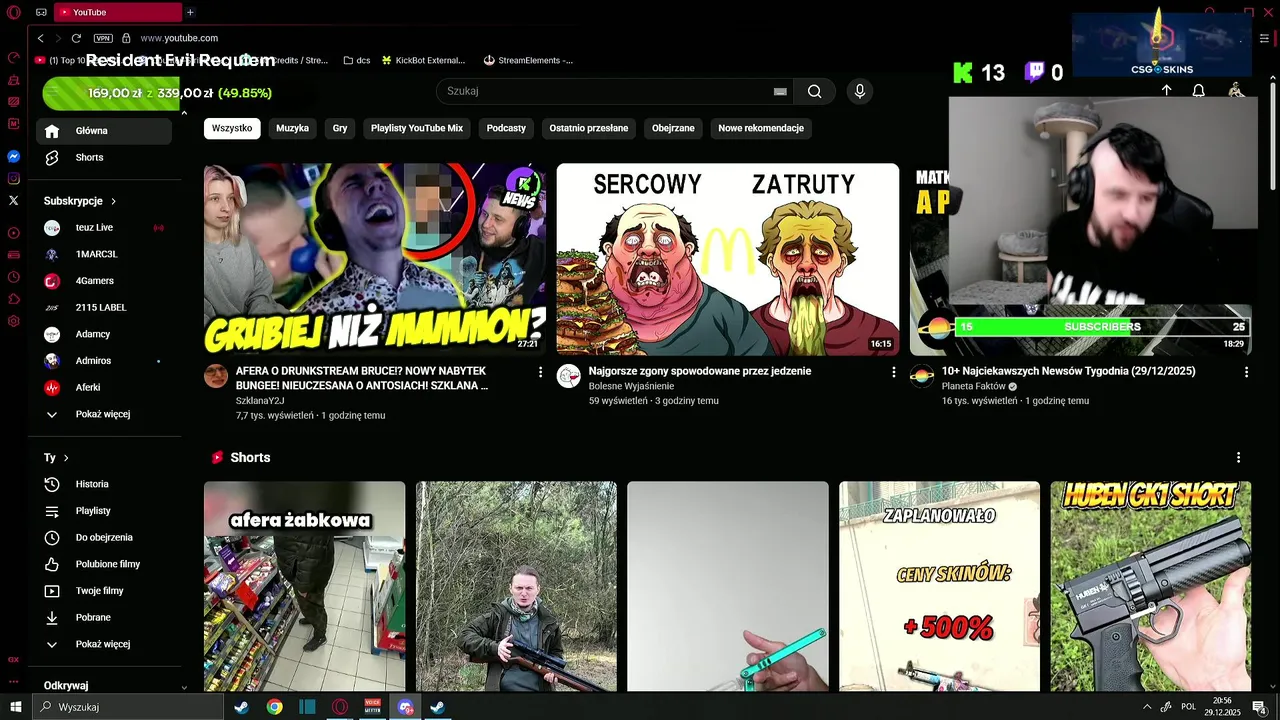Open Opera sidebar settings gear
The height and width of the screenshot is (720, 1280).
(x=14, y=321)
